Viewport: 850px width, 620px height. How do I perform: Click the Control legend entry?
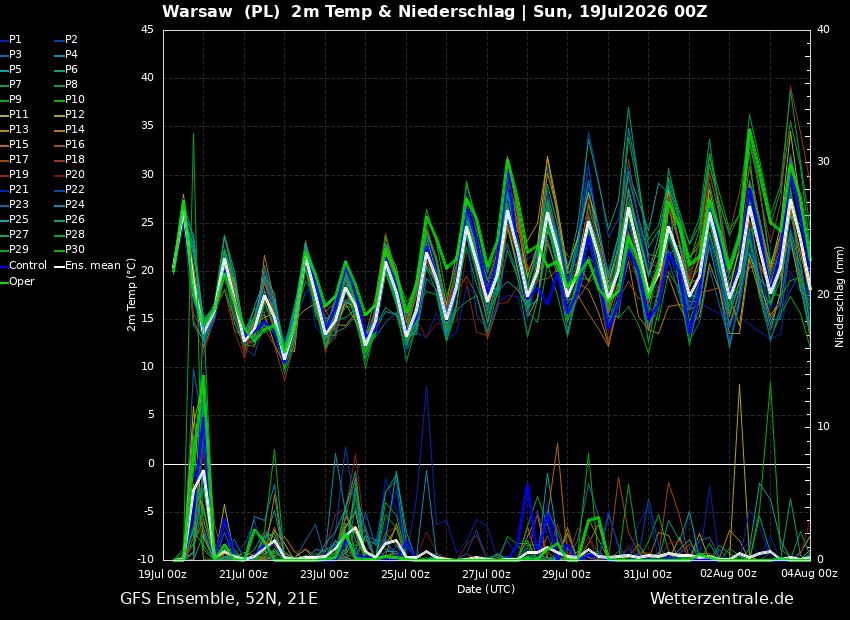pos(24,265)
